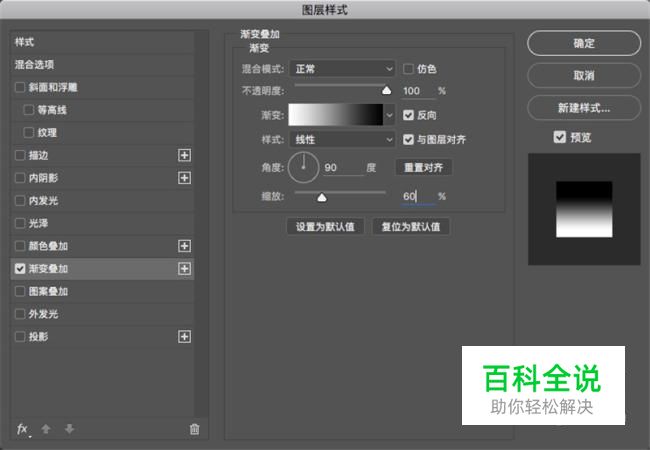Image resolution: width=650 pixels, height=450 pixels.
Task: Enable the 内阴影 checkbox
Action: (20, 178)
